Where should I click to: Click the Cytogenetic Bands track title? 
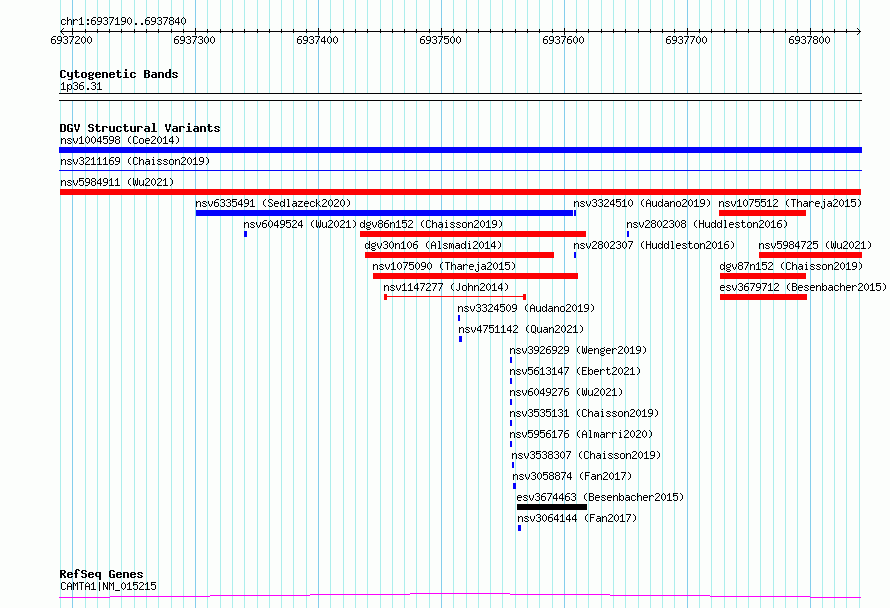[x=119, y=74]
